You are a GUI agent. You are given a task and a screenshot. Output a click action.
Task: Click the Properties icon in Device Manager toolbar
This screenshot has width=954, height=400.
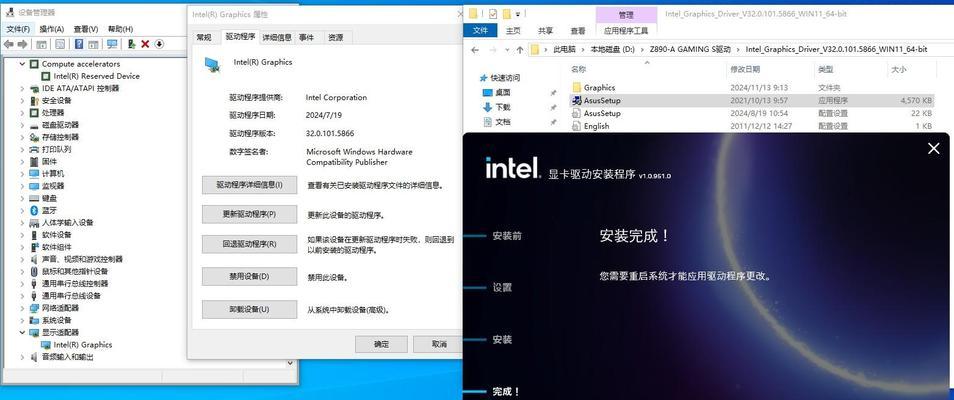pyautogui.click(x=60, y=44)
